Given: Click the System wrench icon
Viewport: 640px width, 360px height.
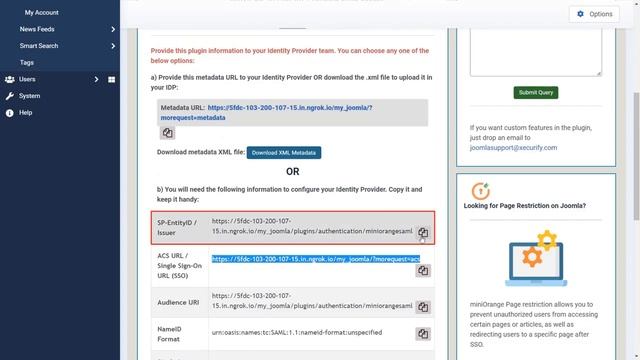Looking at the screenshot, I should 10,96.
